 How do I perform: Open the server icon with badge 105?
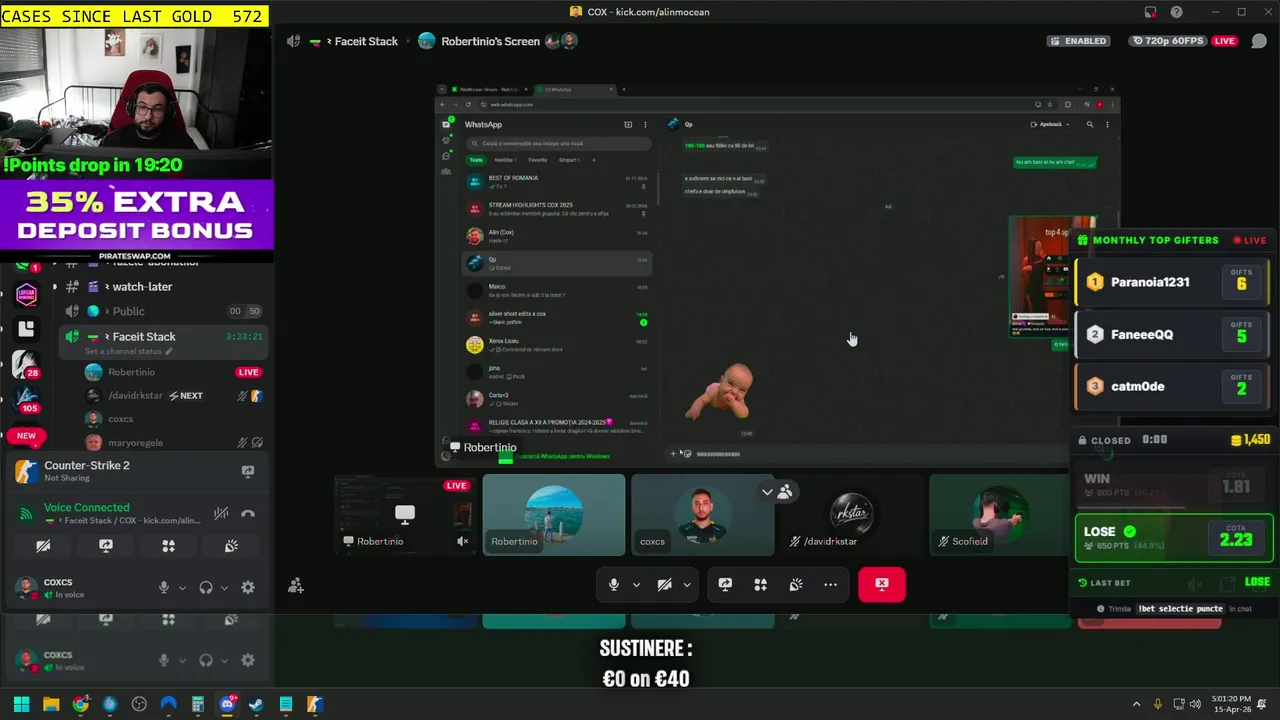(25, 400)
